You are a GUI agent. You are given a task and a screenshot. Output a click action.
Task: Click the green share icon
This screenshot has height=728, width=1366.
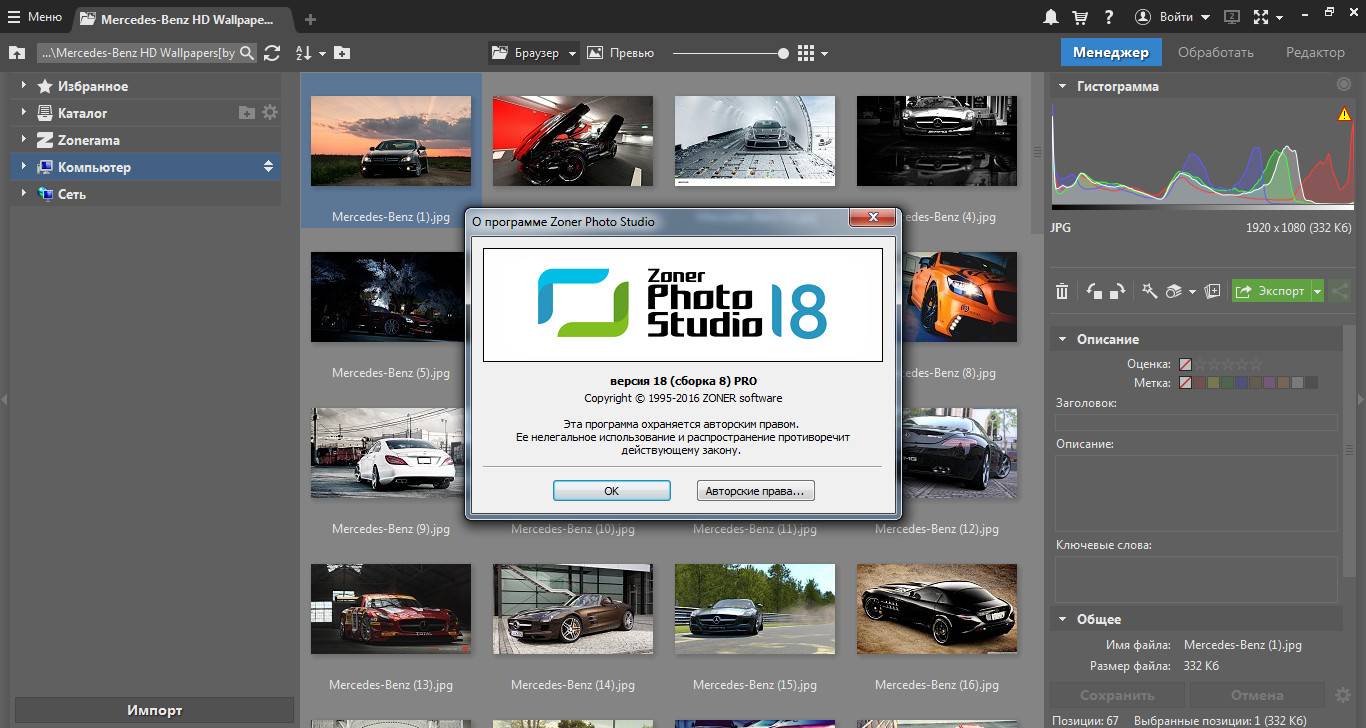(x=1339, y=291)
